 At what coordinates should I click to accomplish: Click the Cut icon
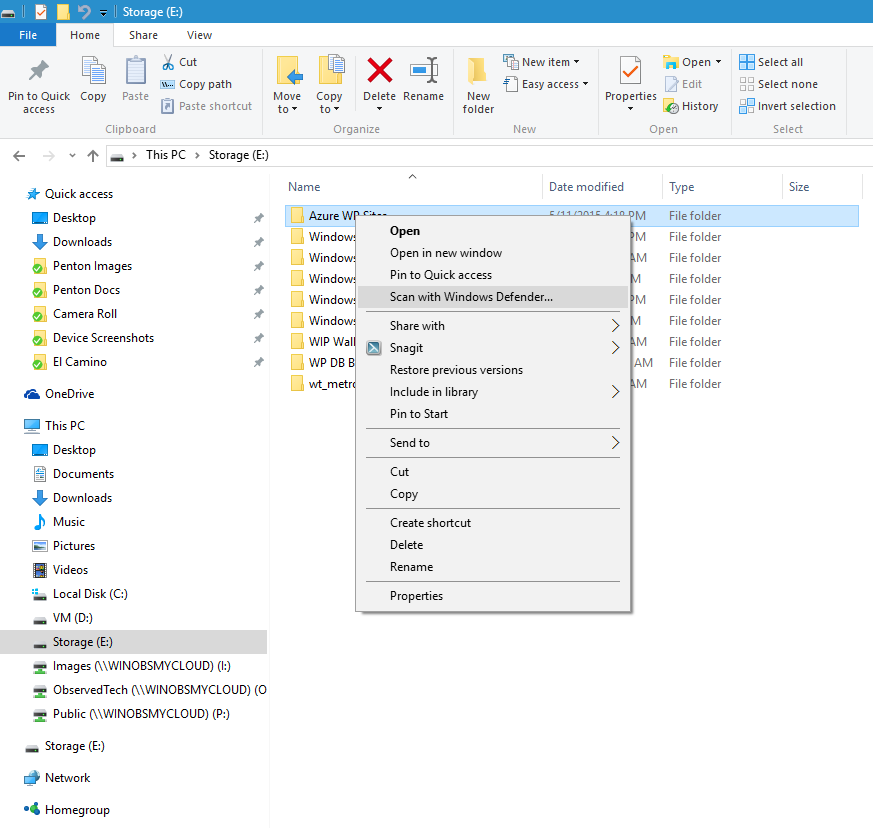(x=170, y=61)
